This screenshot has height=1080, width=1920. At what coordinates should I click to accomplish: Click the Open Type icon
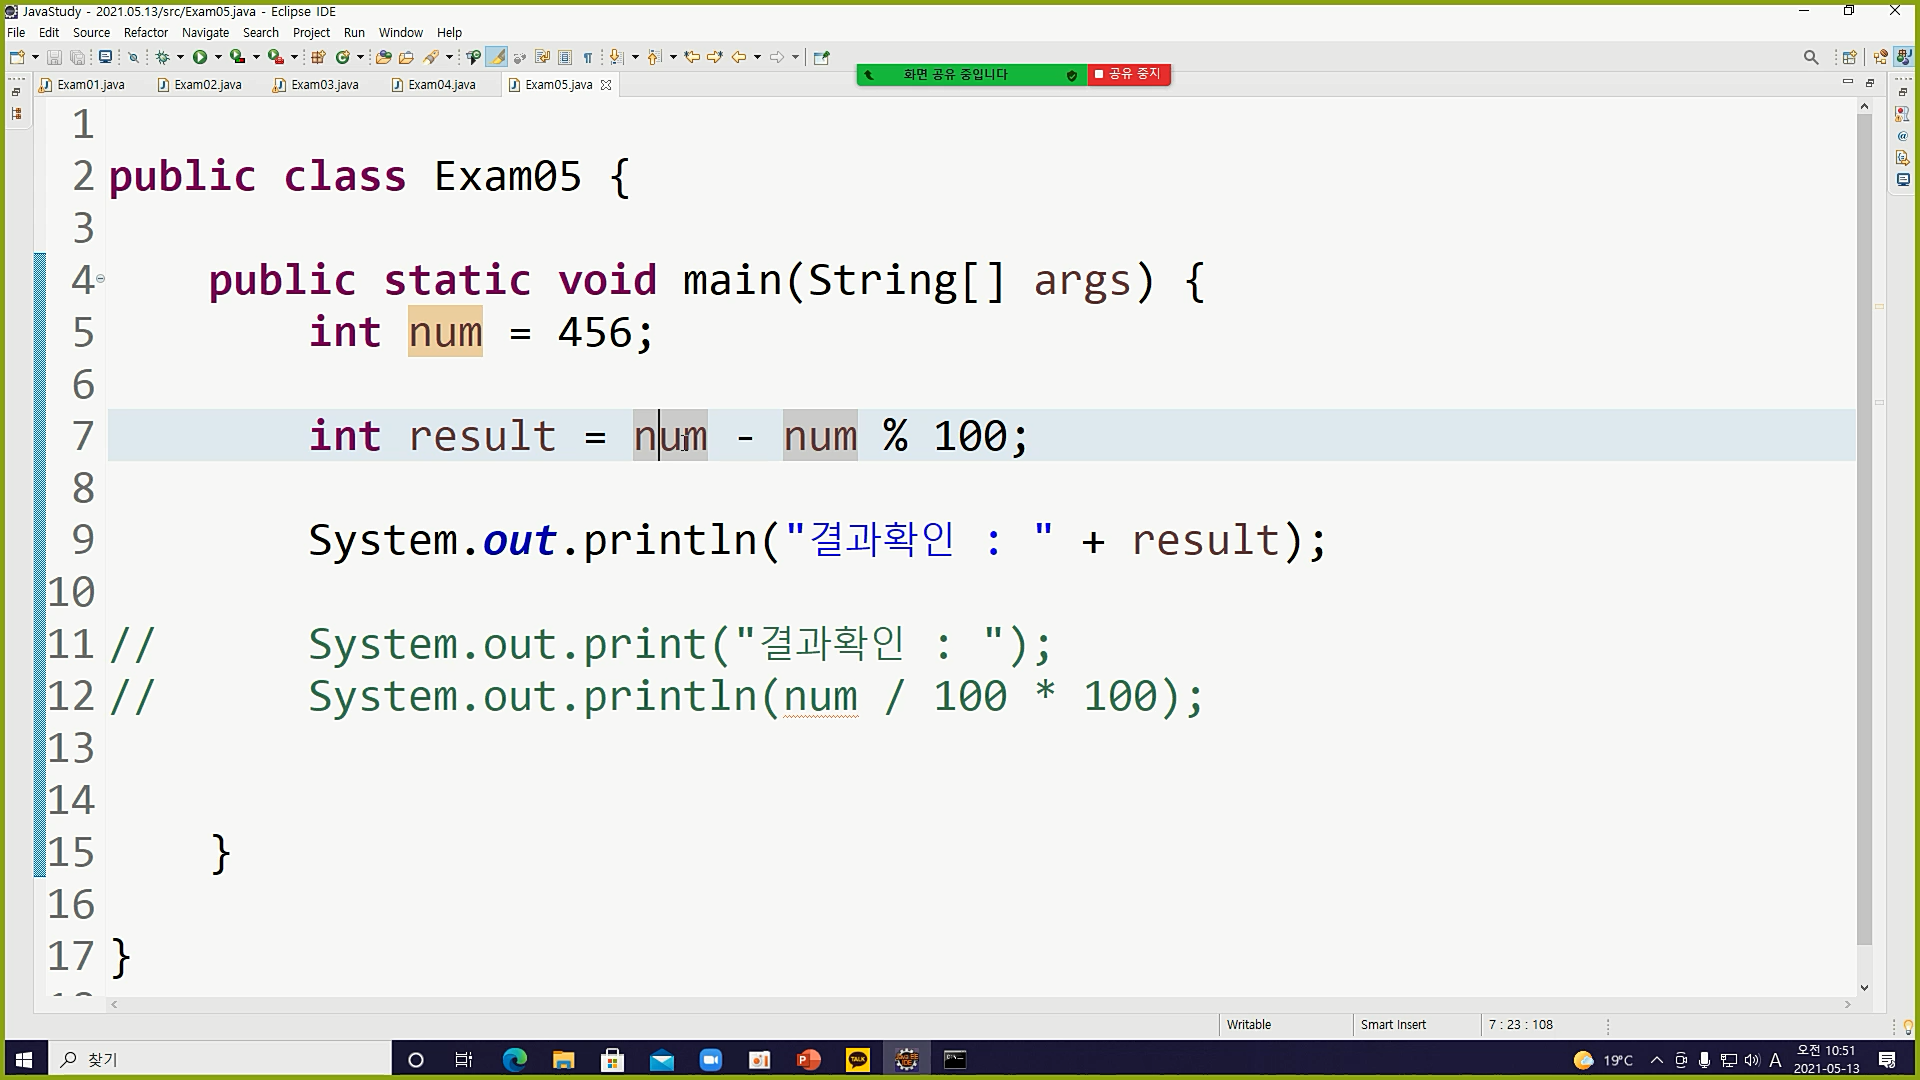pos(383,57)
